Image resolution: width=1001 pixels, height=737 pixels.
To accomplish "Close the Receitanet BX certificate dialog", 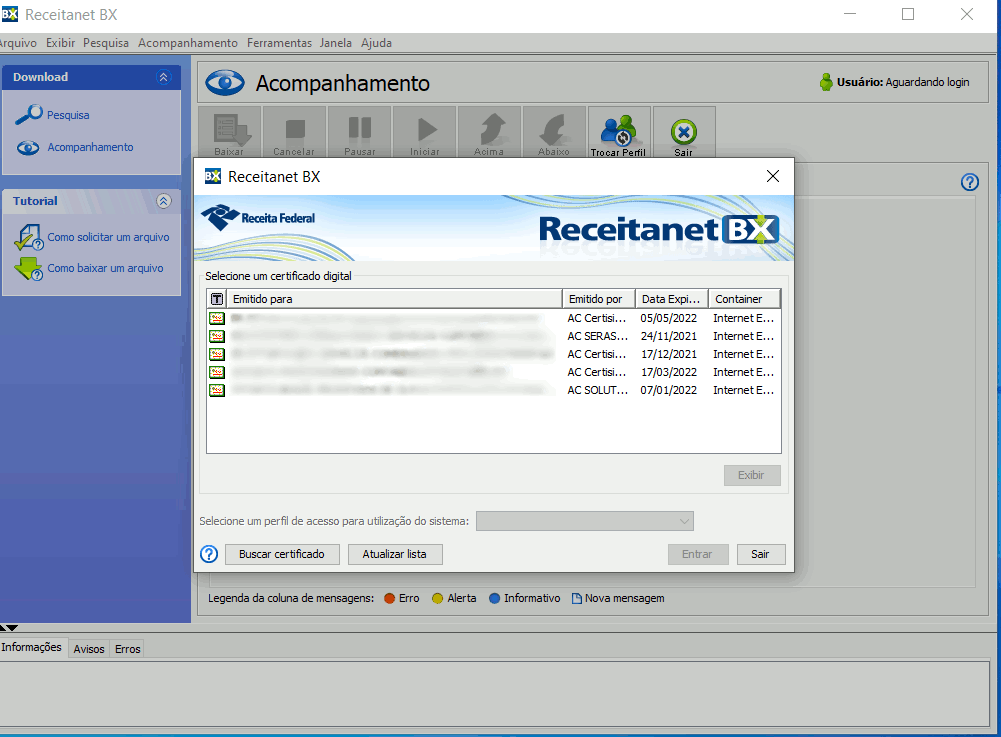I will tap(772, 176).
